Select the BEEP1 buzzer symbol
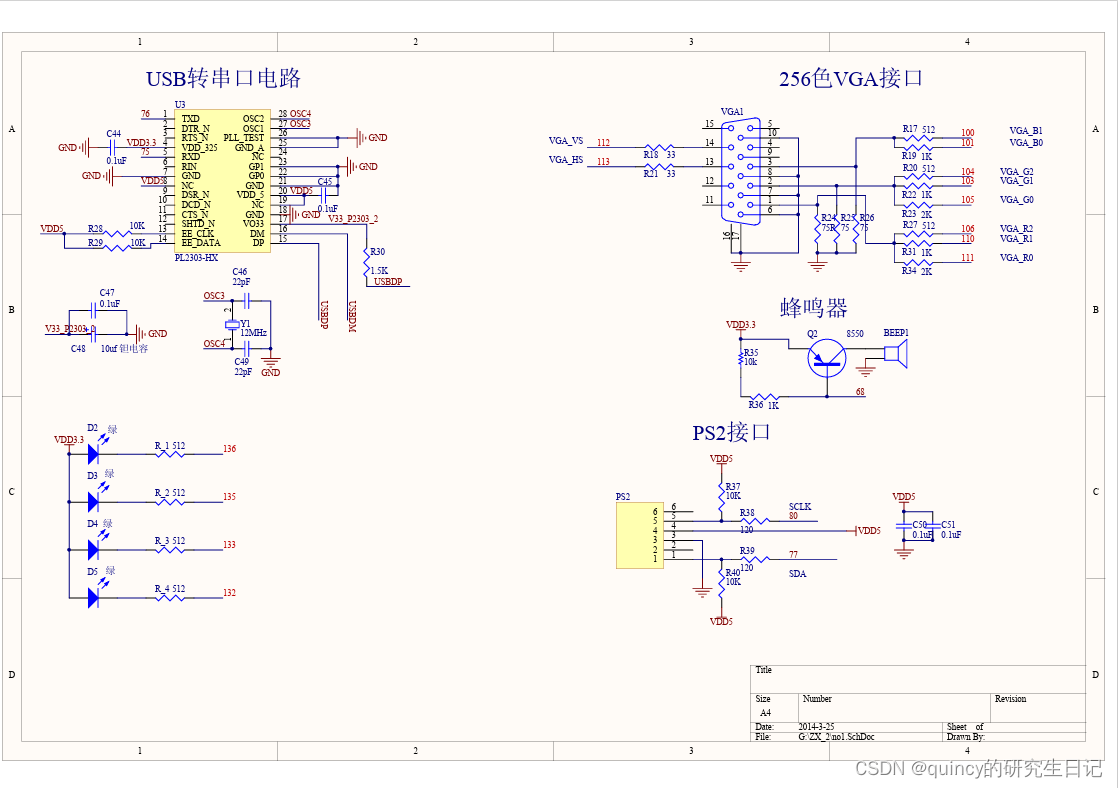1118x788 pixels. (x=897, y=352)
